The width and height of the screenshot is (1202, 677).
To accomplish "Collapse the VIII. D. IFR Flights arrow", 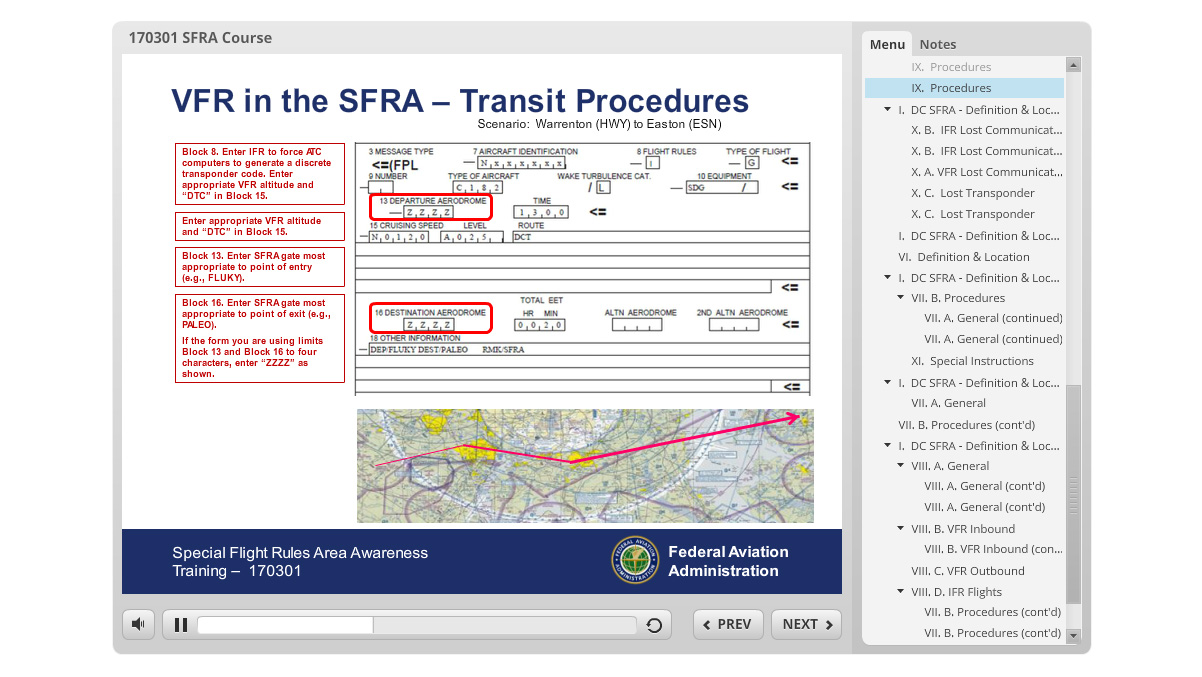I will (901, 592).
